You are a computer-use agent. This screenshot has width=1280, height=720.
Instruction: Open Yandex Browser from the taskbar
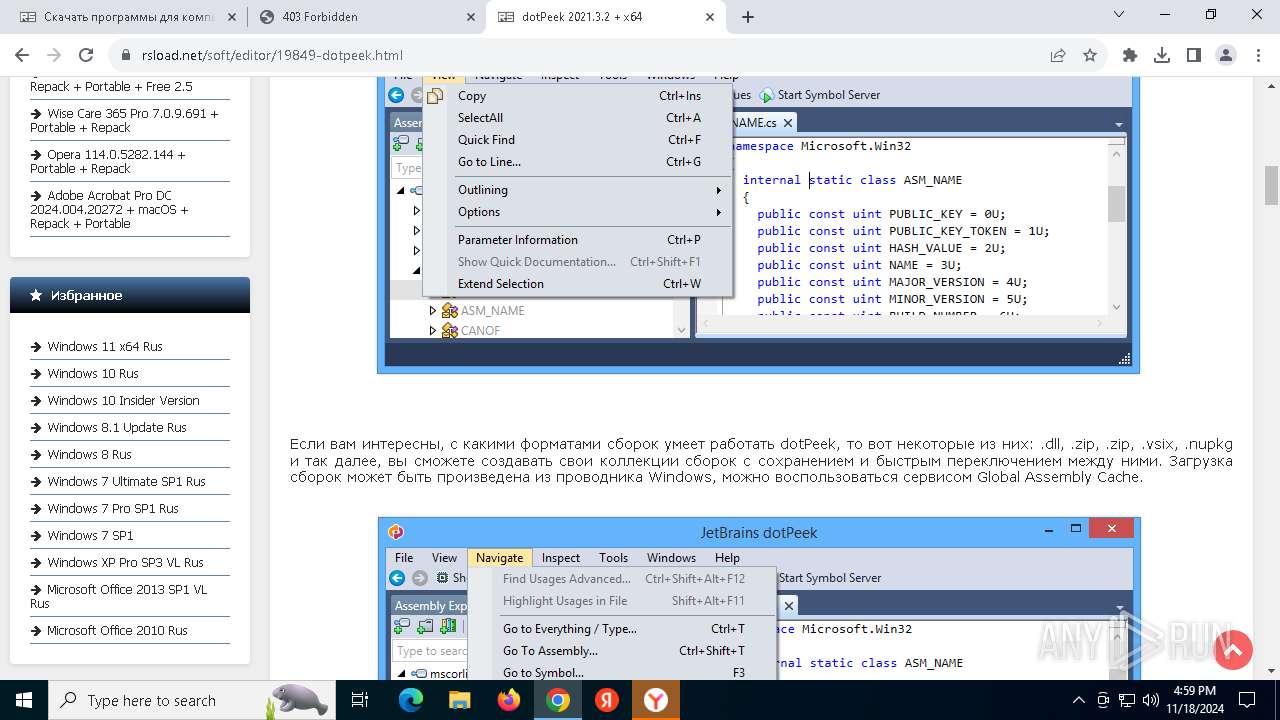[656, 700]
